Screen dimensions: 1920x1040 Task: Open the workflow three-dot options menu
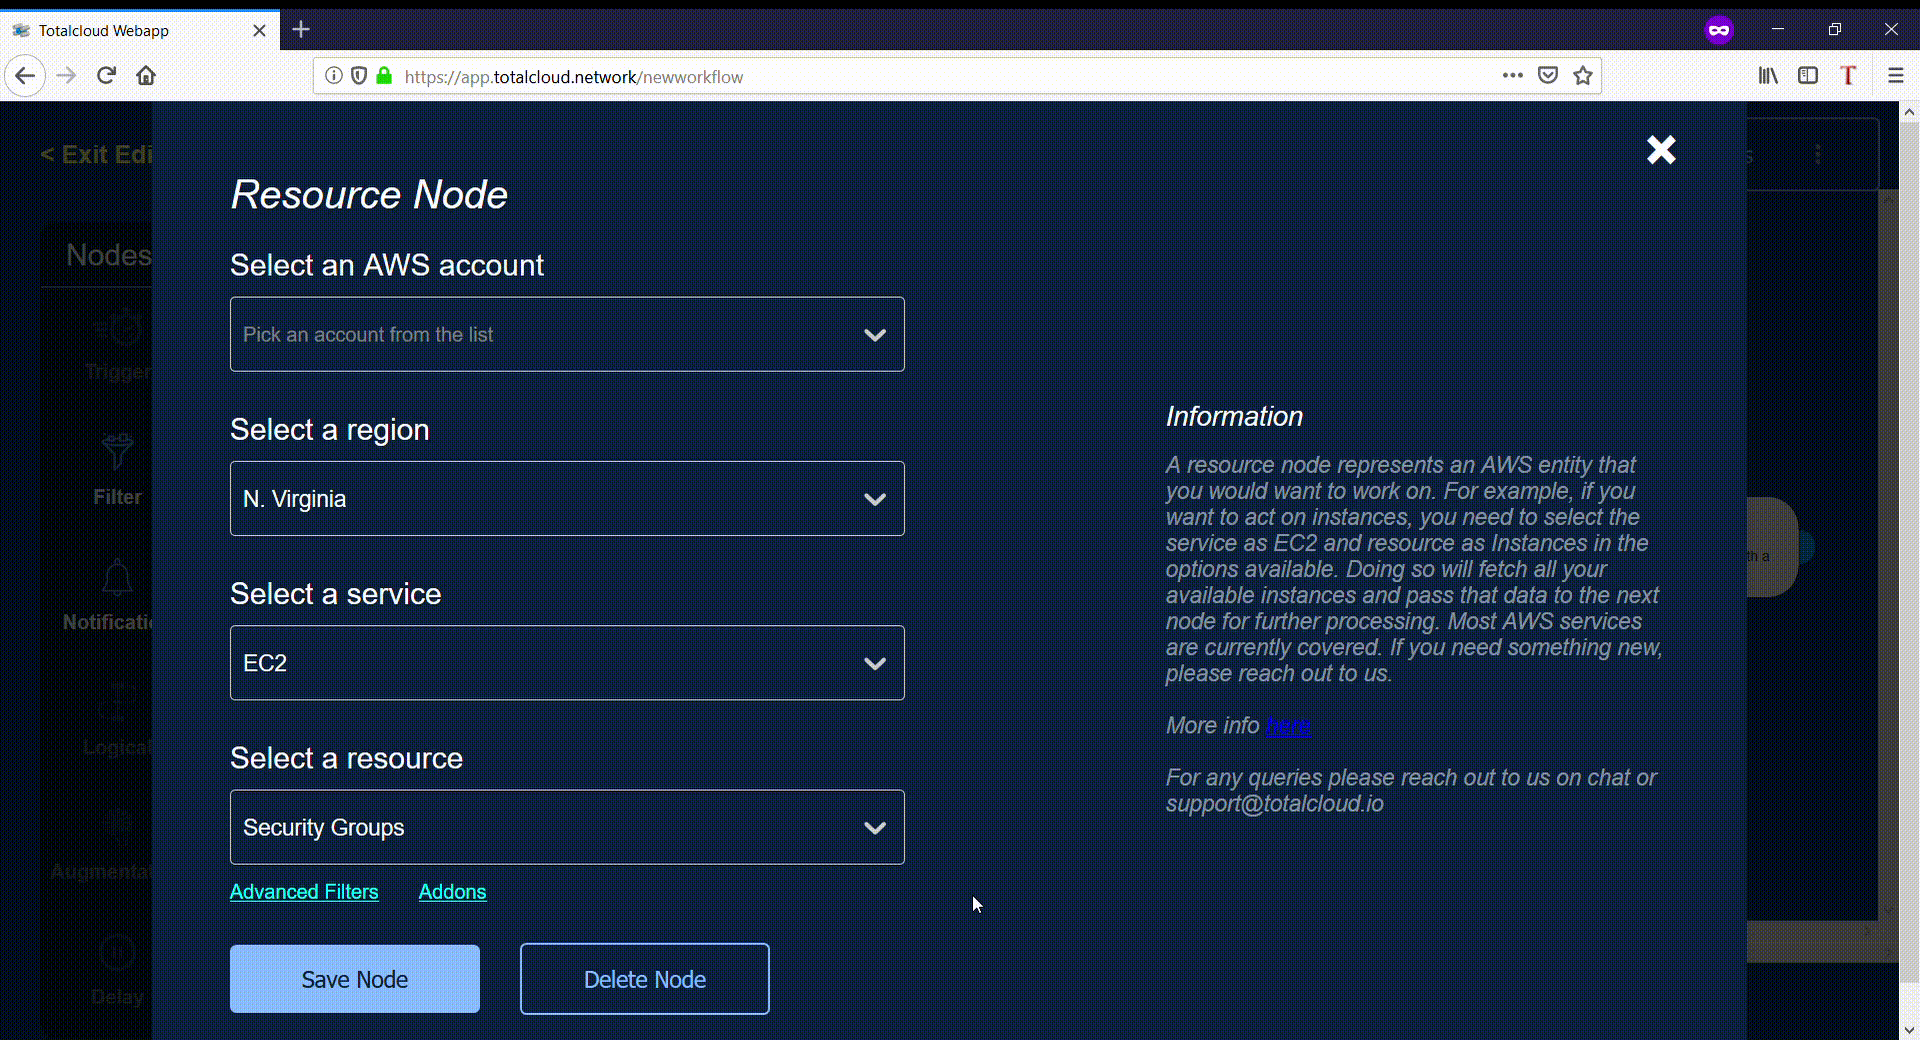1818,155
